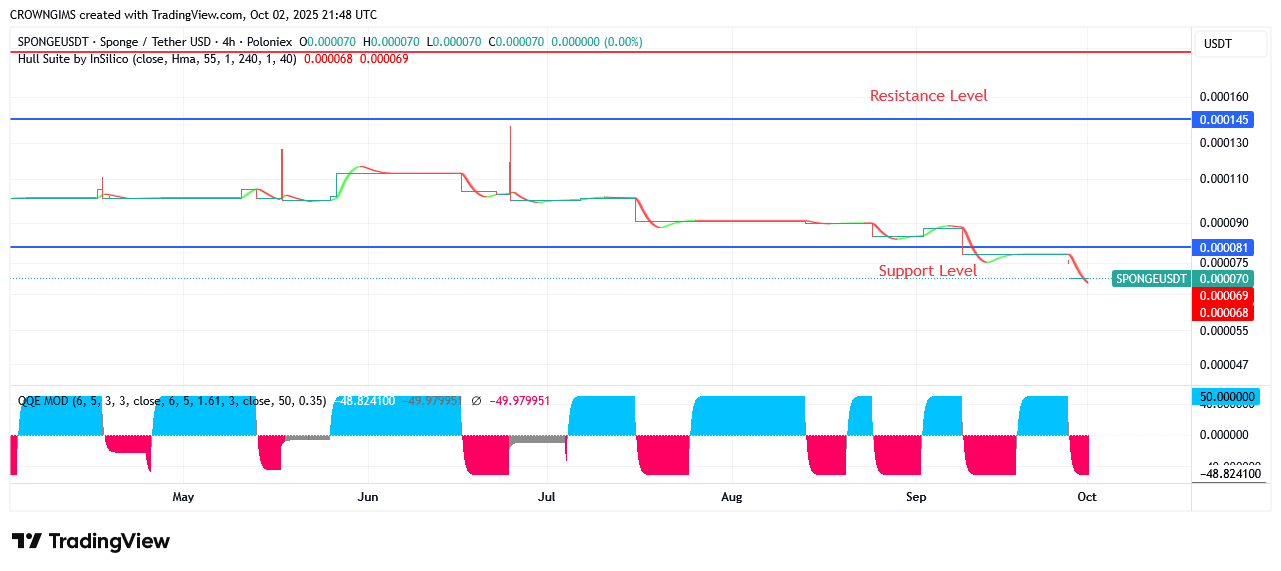Click the May label on the time axis
The width and height of the screenshot is (1281, 571).
click(183, 497)
